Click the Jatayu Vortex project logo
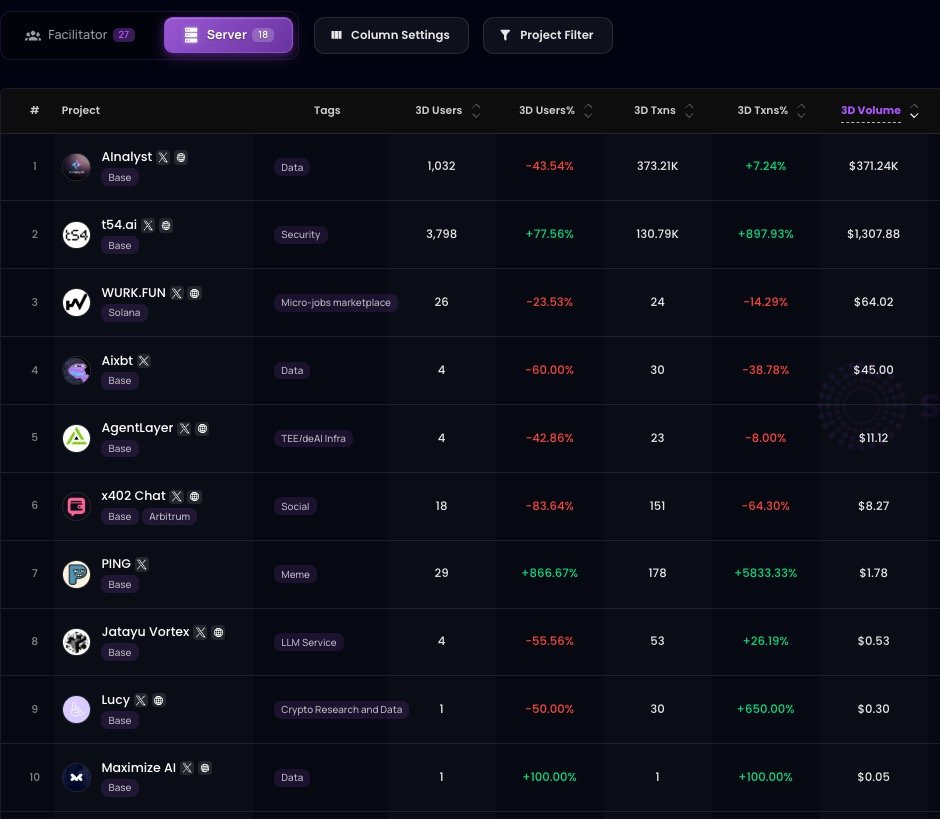The image size is (940, 819). click(77, 642)
